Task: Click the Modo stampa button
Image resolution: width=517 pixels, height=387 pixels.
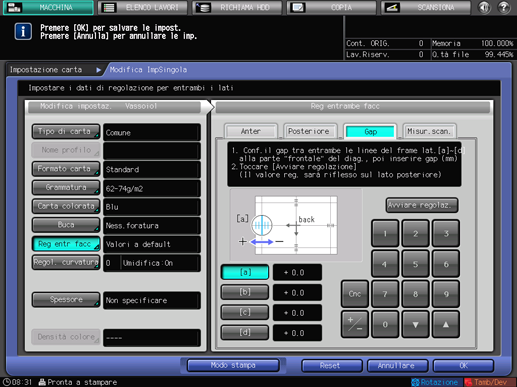Action: tap(233, 365)
